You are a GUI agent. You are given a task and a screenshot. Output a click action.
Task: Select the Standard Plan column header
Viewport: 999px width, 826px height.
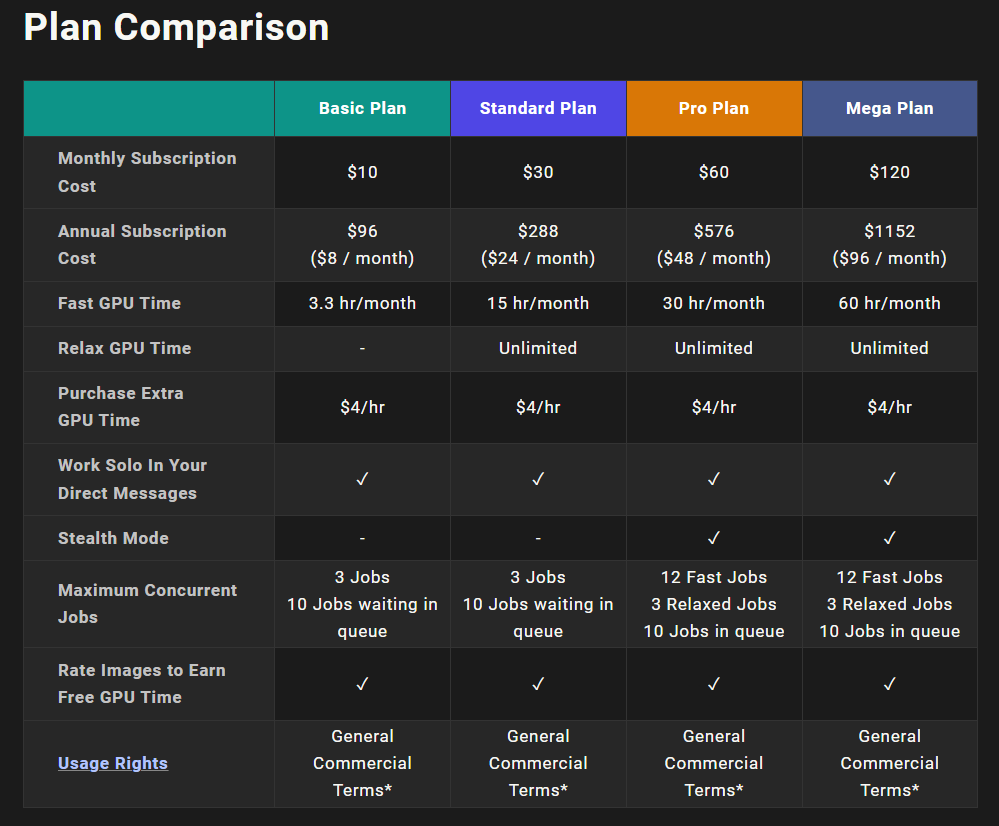538,108
